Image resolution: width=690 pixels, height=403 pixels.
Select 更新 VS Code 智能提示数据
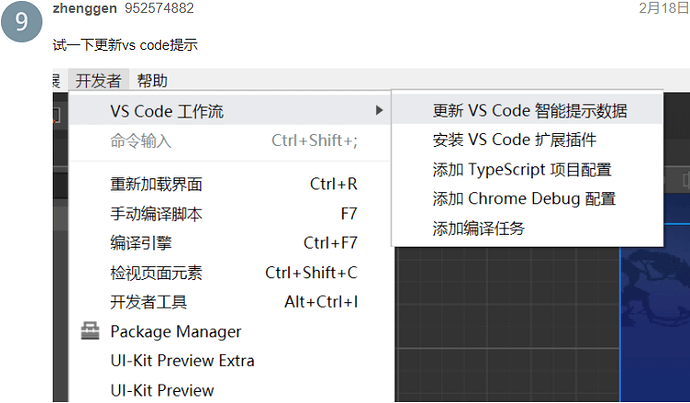(x=529, y=110)
